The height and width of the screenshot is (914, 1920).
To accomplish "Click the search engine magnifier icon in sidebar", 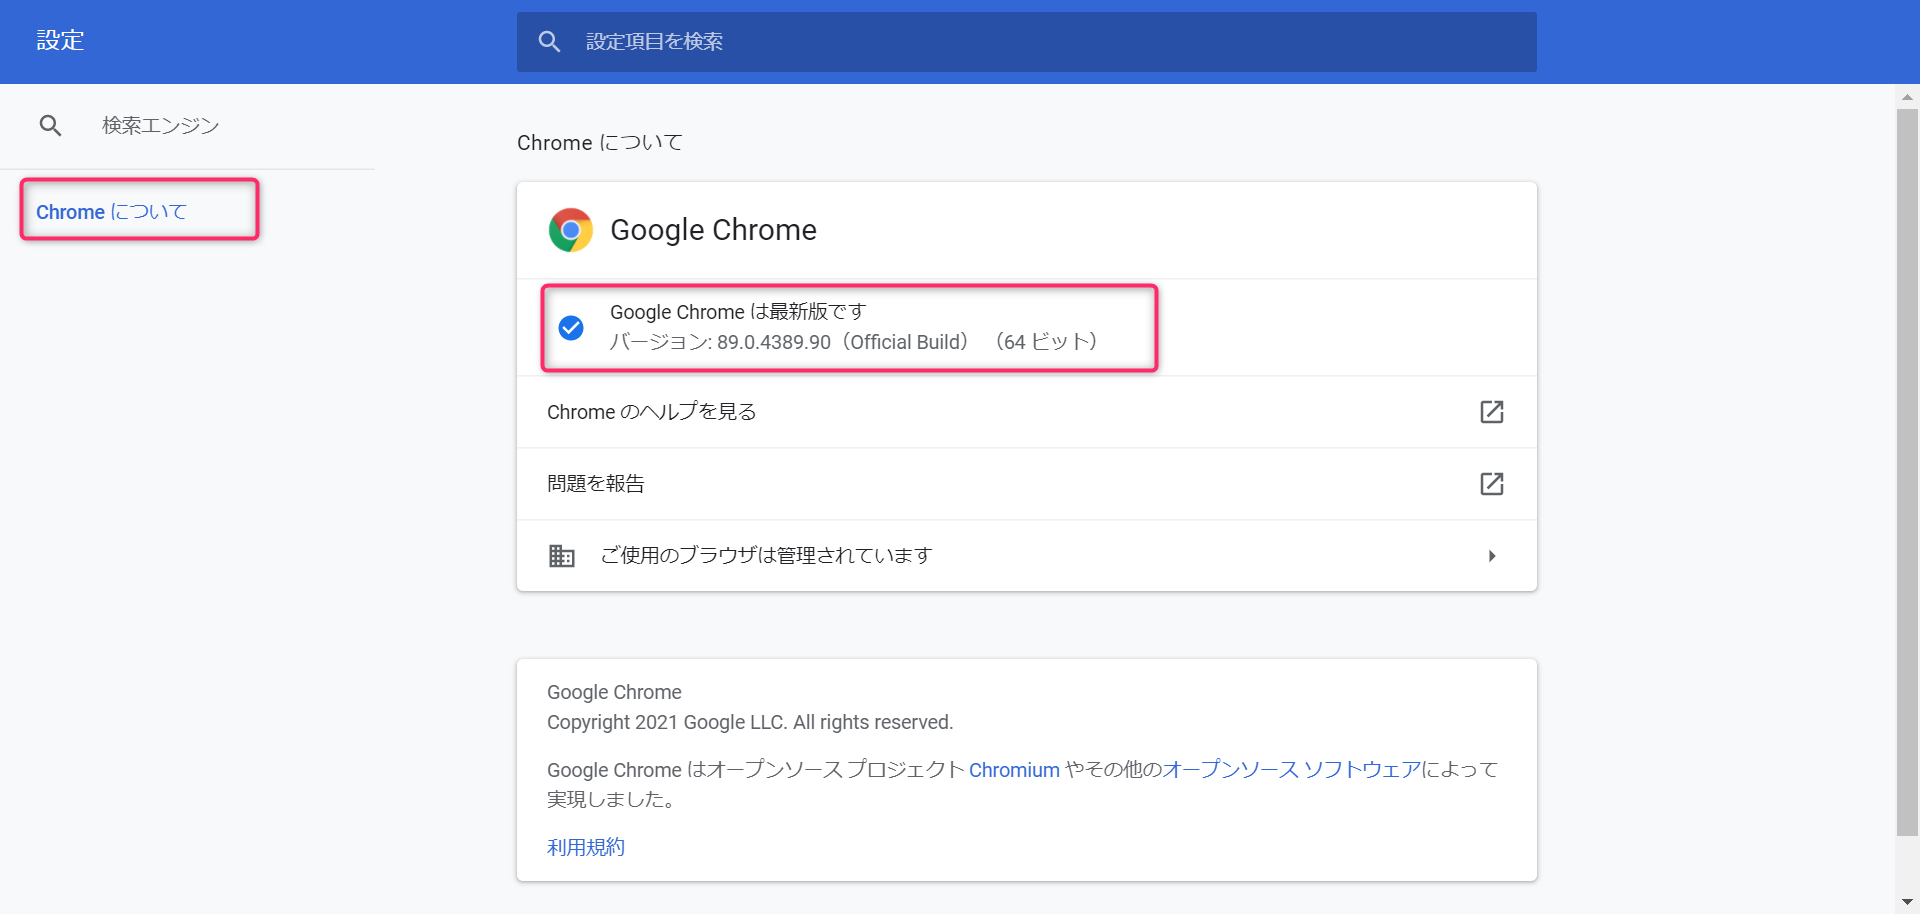I will point(50,125).
